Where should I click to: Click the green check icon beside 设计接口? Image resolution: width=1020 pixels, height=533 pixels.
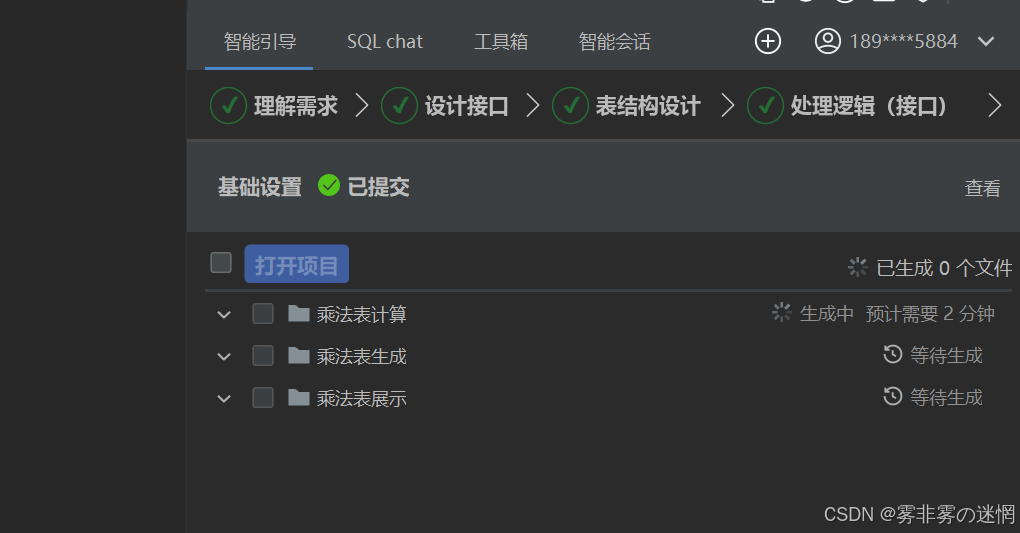tap(399, 105)
